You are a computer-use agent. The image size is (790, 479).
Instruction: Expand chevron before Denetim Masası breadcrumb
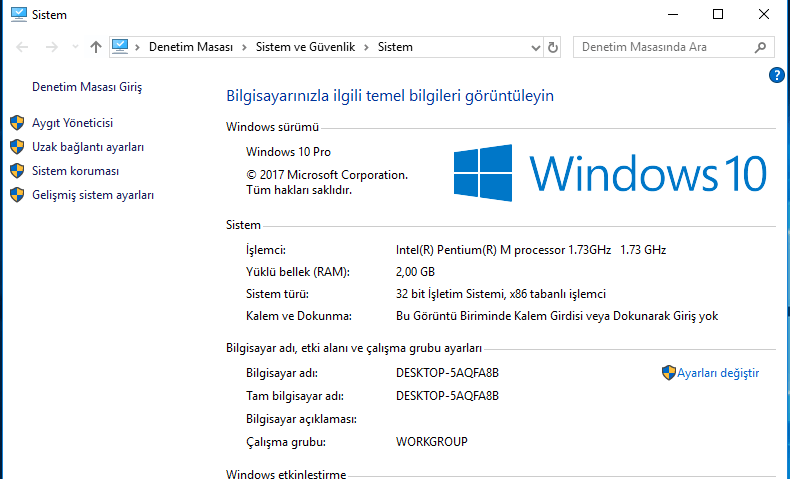pyautogui.click(x=137, y=47)
